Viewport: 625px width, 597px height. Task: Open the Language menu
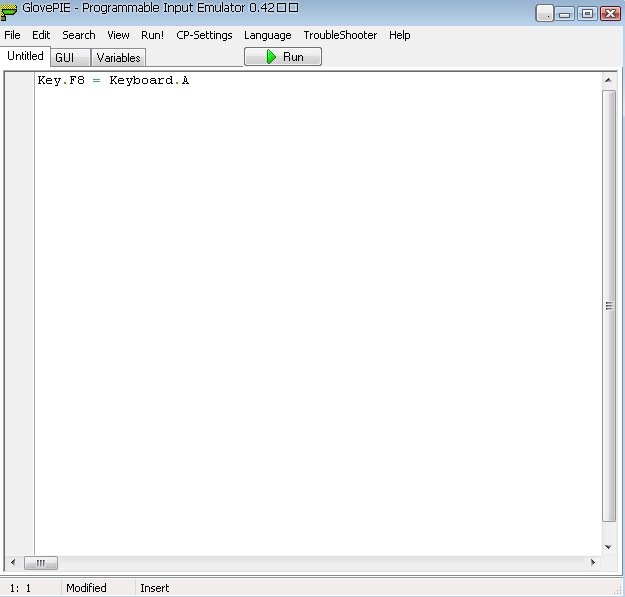click(x=267, y=35)
